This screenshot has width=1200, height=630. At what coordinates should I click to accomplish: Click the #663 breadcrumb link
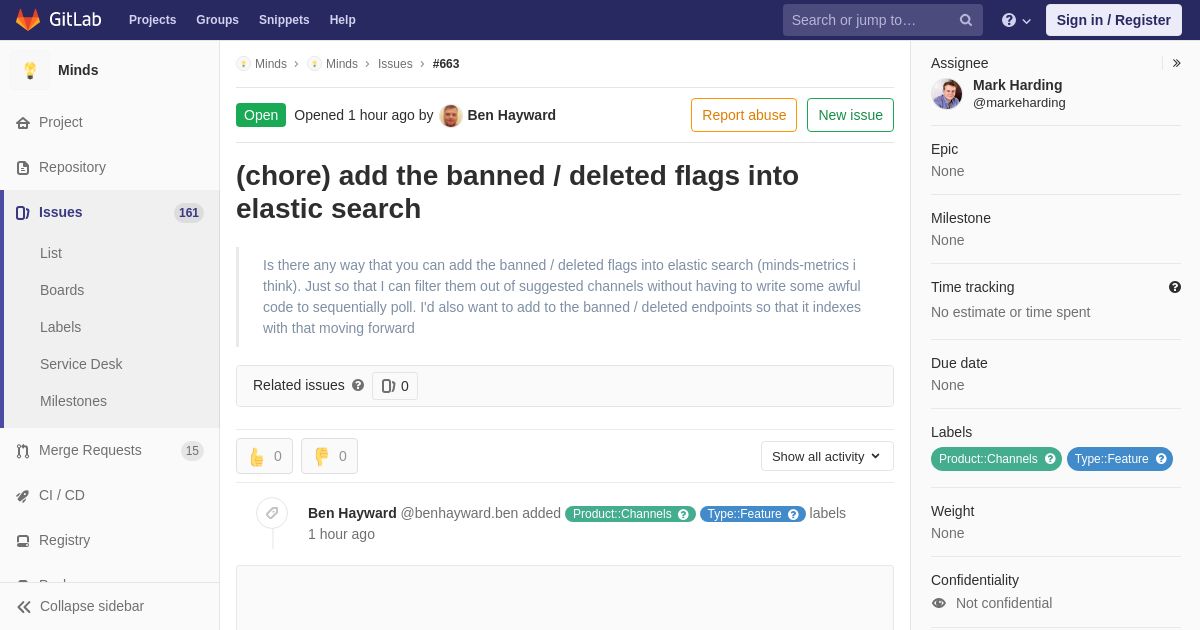(x=446, y=64)
